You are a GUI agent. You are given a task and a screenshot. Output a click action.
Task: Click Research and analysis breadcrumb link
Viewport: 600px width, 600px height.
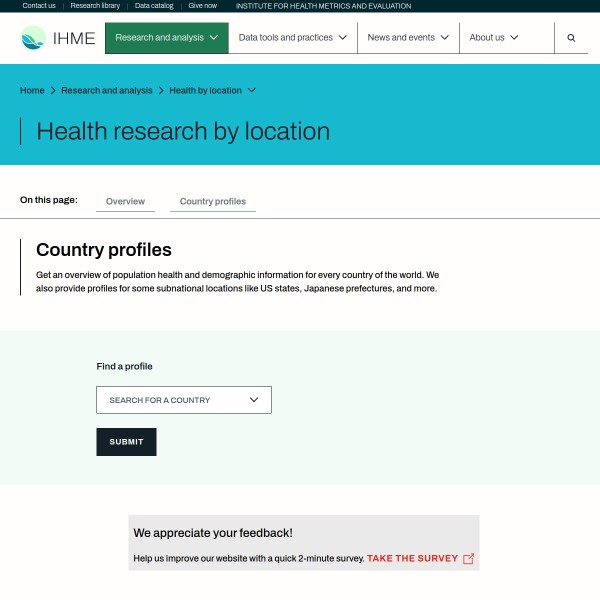[106, 91]
